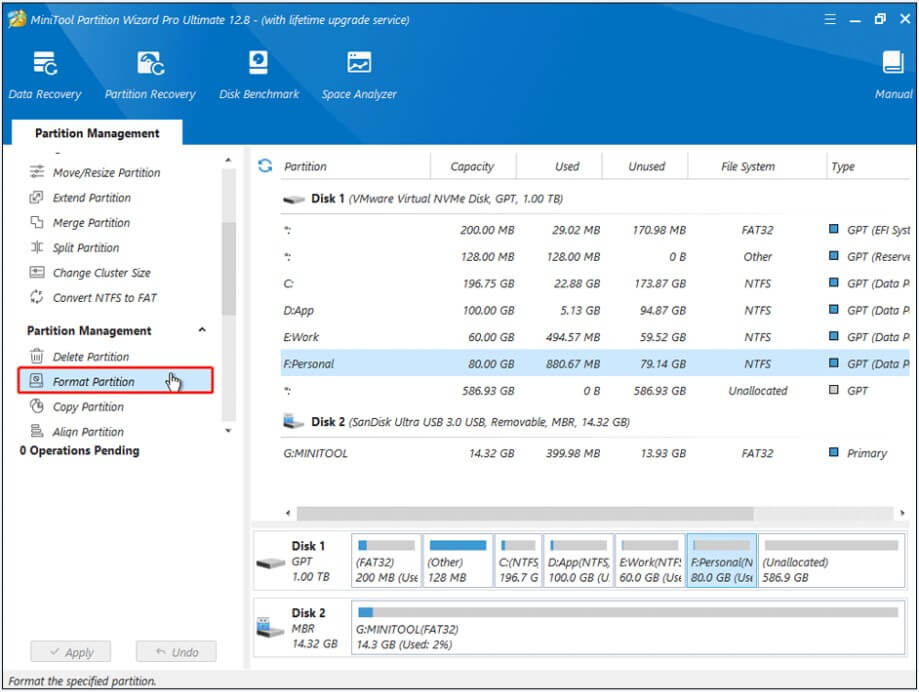
Task: Select the FAT32 block in Disk 1 map
Action: 386,561
